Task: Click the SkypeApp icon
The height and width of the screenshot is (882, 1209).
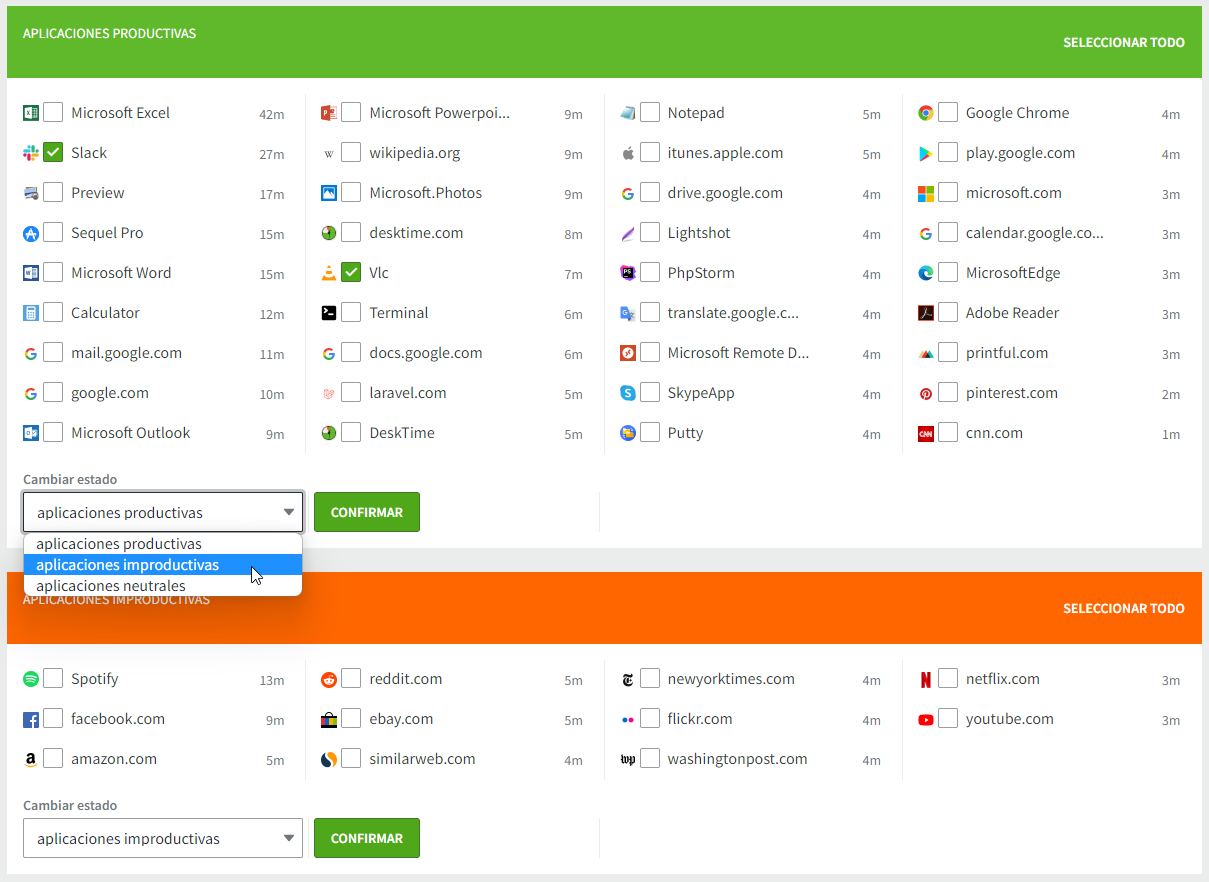Action: (x=628, y=393)
